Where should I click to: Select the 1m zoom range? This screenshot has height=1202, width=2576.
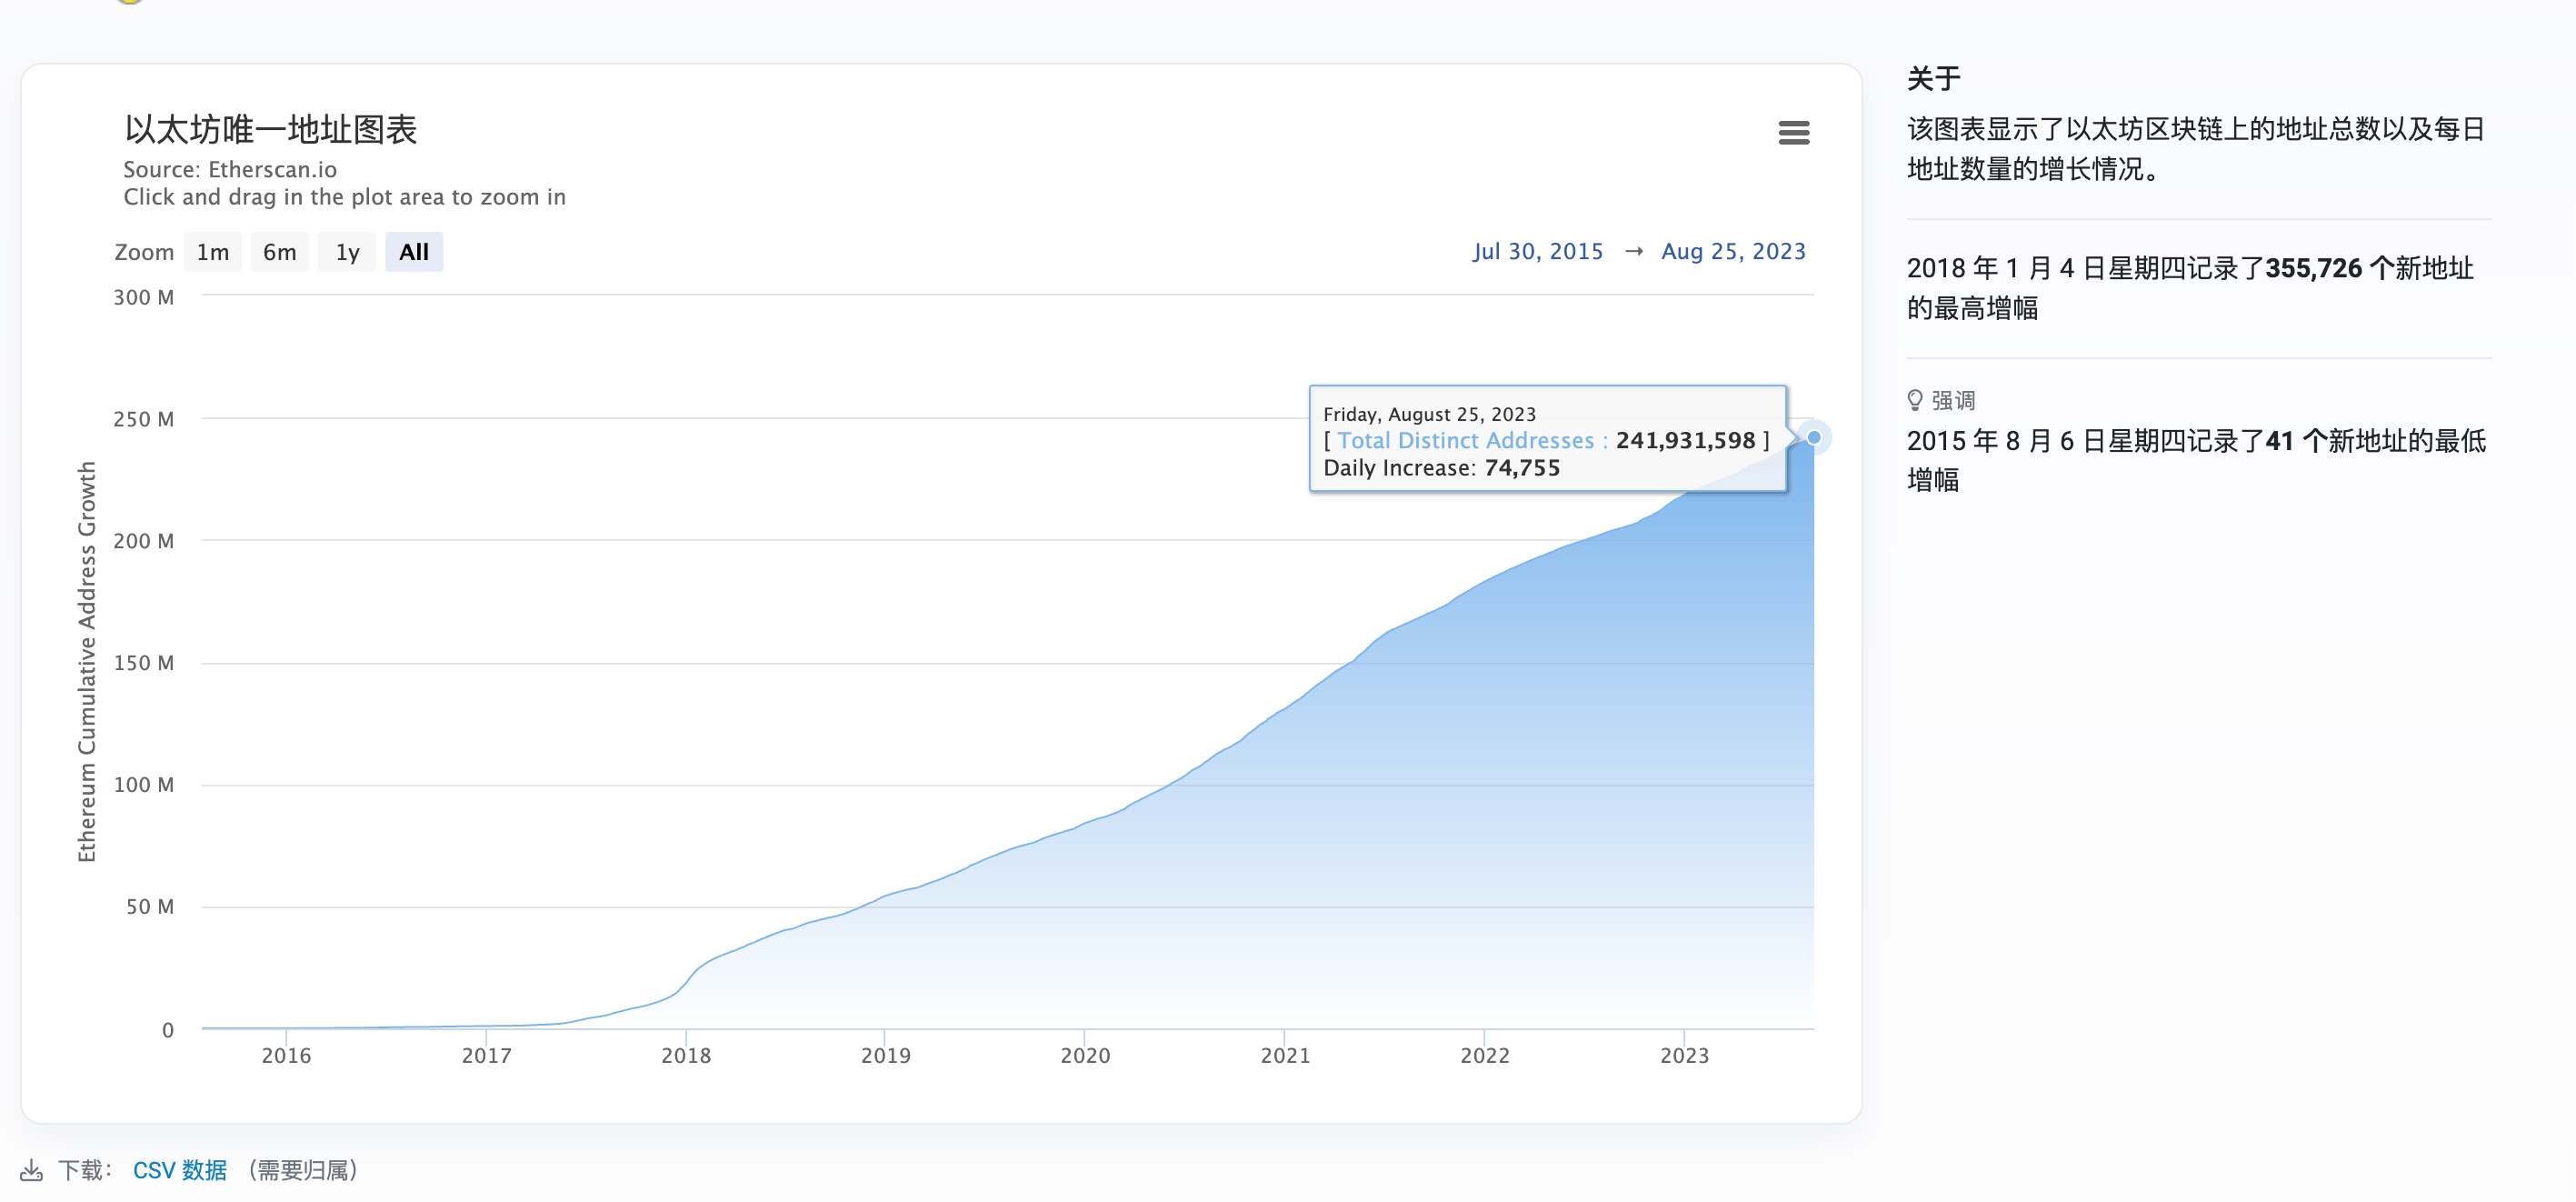tap(212, 252)
